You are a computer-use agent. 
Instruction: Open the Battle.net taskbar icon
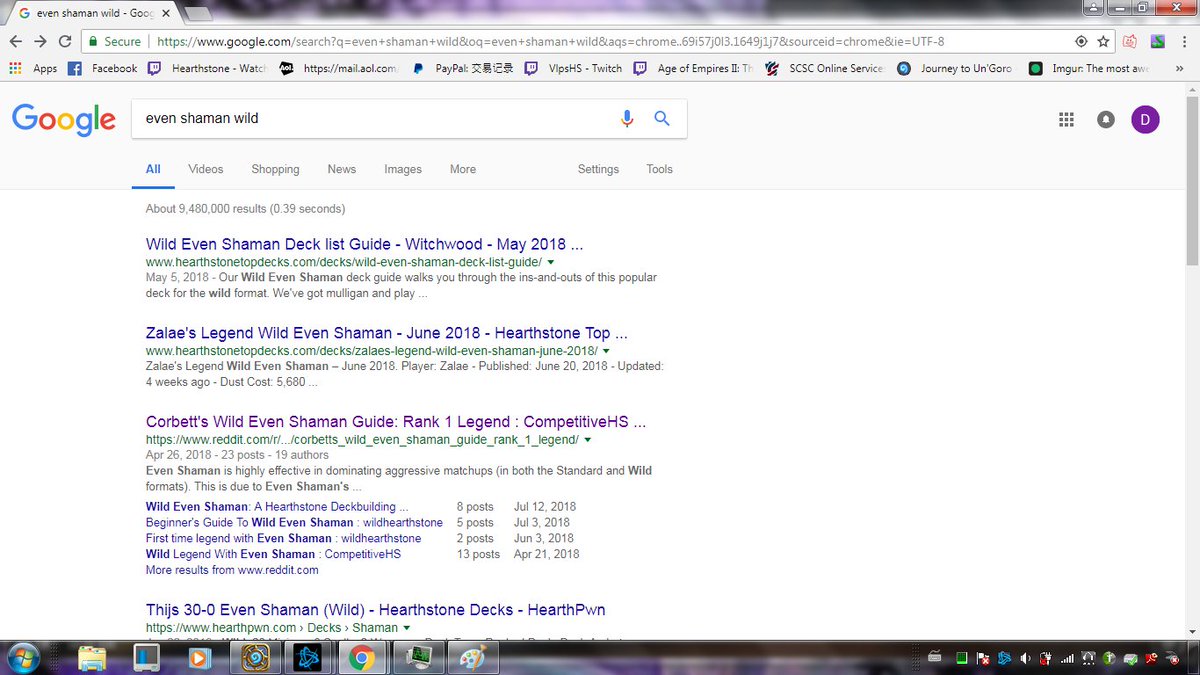(x=308, y=657)
